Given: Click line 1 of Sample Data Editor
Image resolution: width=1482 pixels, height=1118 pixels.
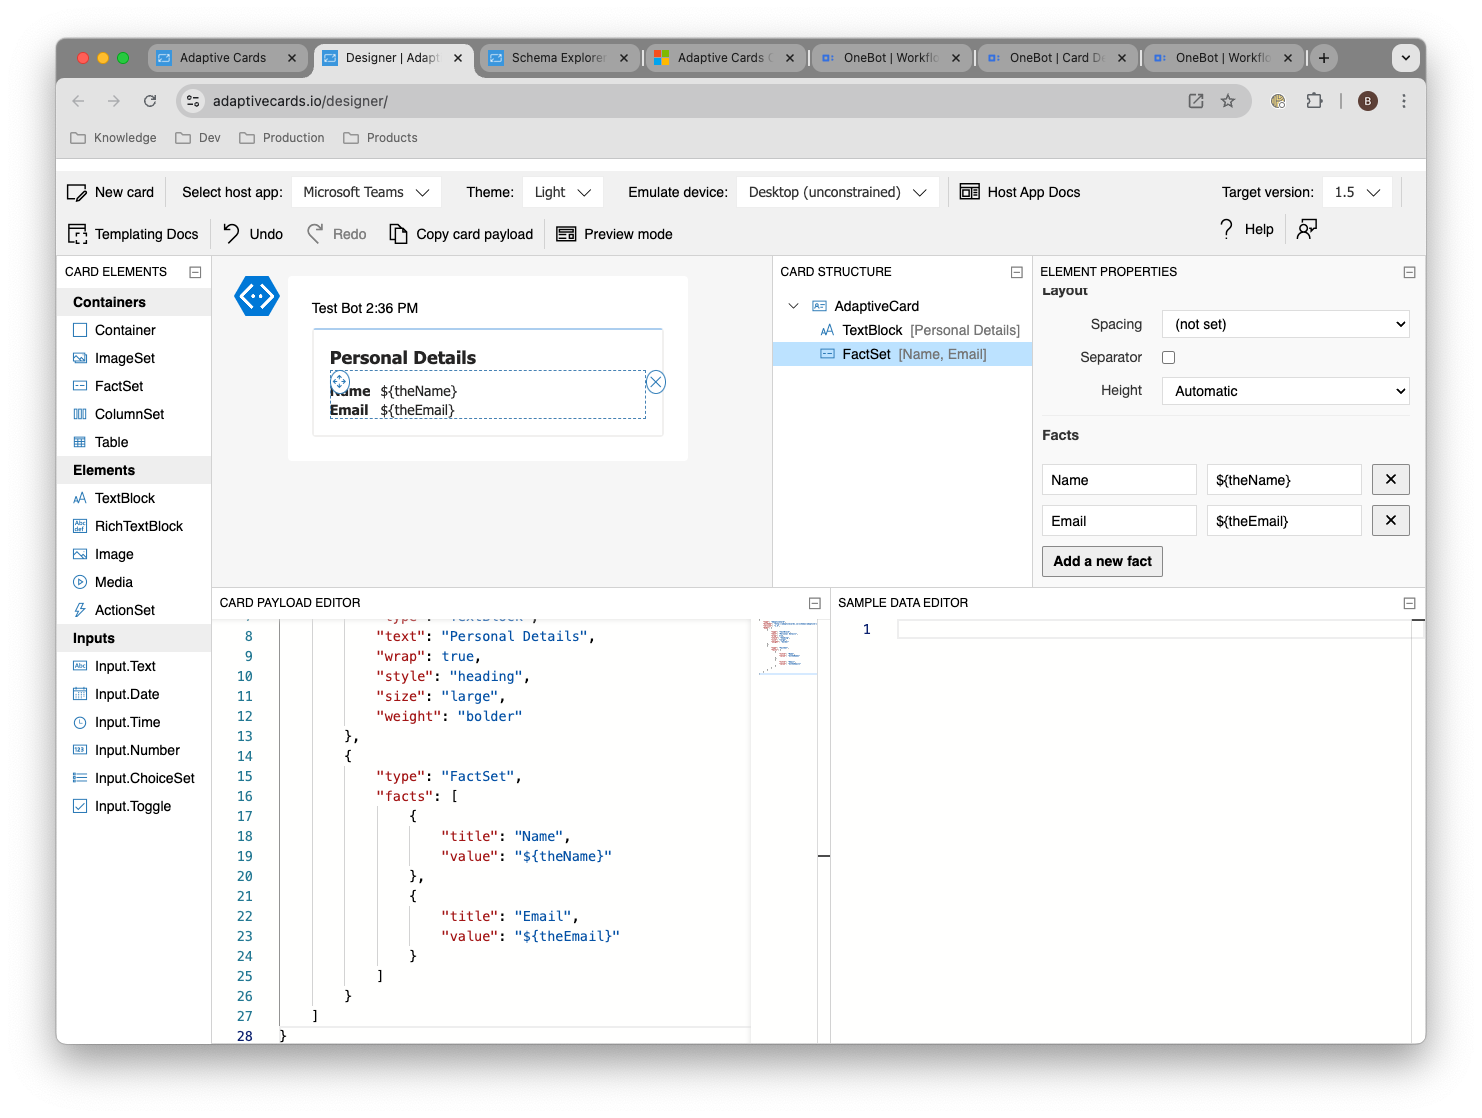Looking at the screenshot, I should tap(1154, 629).
